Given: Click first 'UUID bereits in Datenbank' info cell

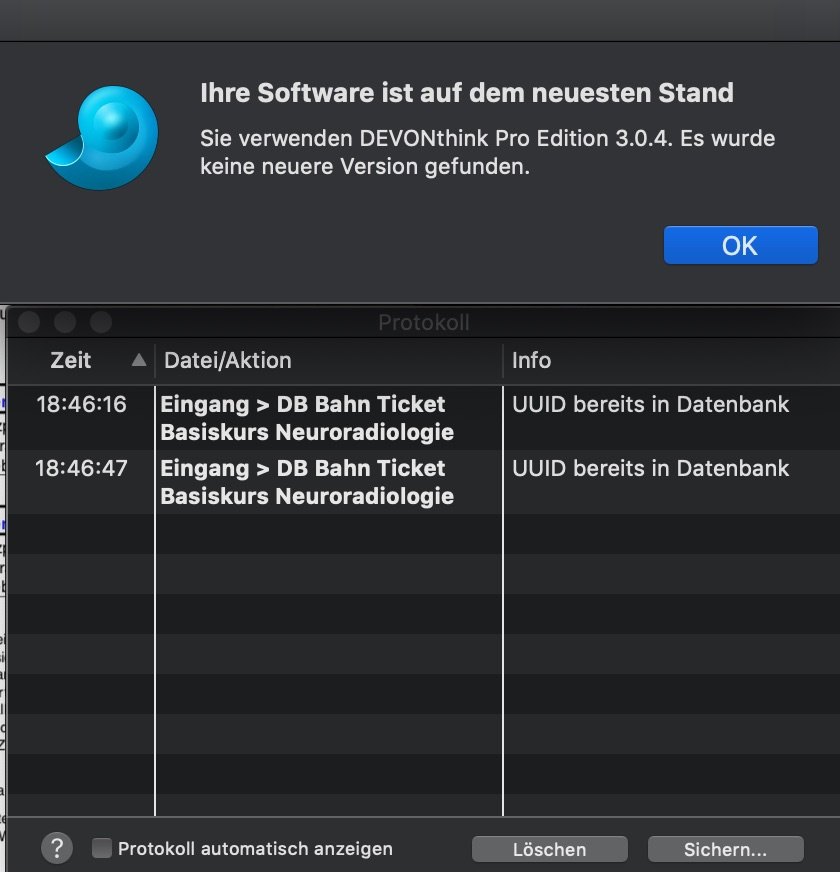Looking at the screenshot, I should [650, 405].
